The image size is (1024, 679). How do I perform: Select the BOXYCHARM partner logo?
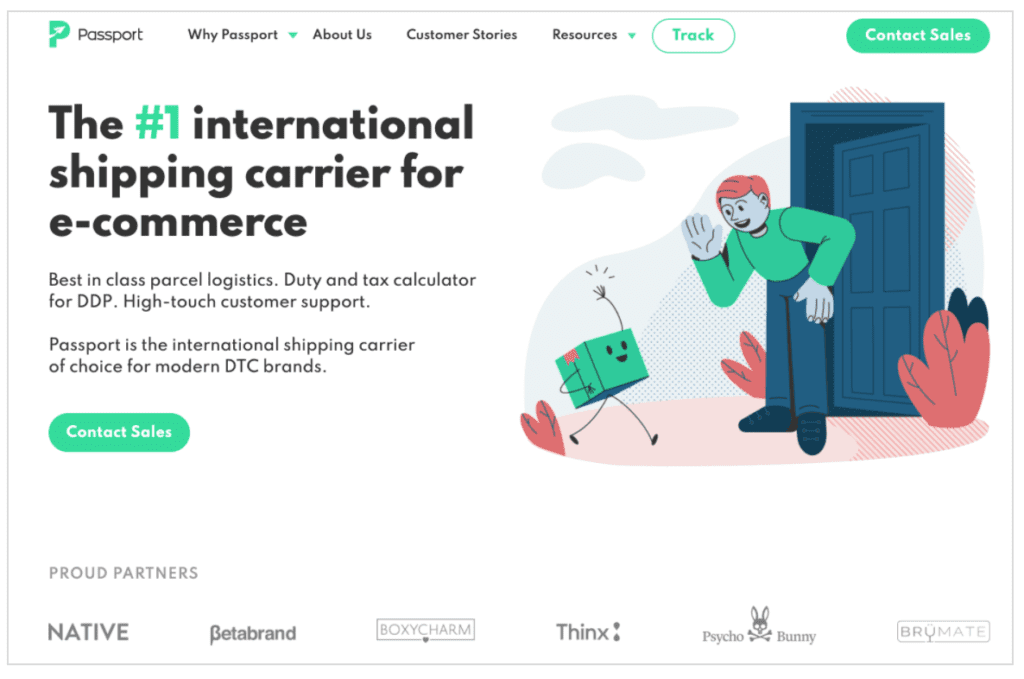coord(426,630)
